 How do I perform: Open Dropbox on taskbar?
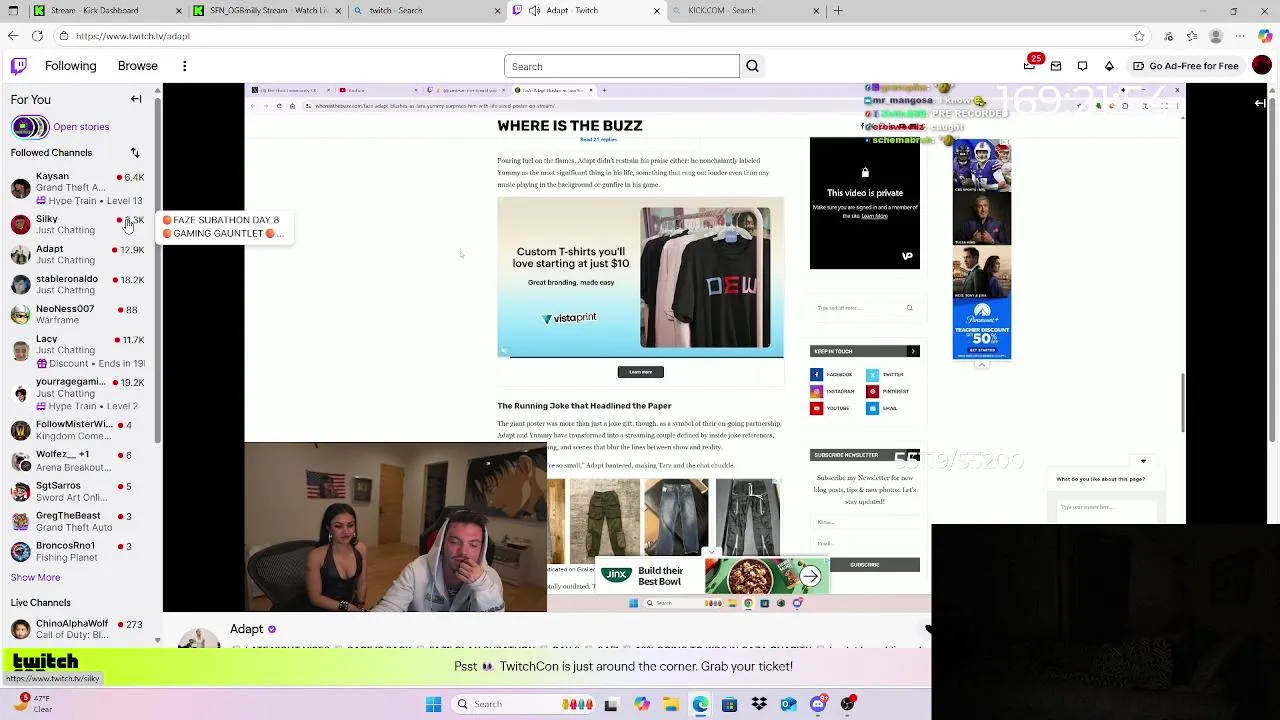(x=759, y=704)
